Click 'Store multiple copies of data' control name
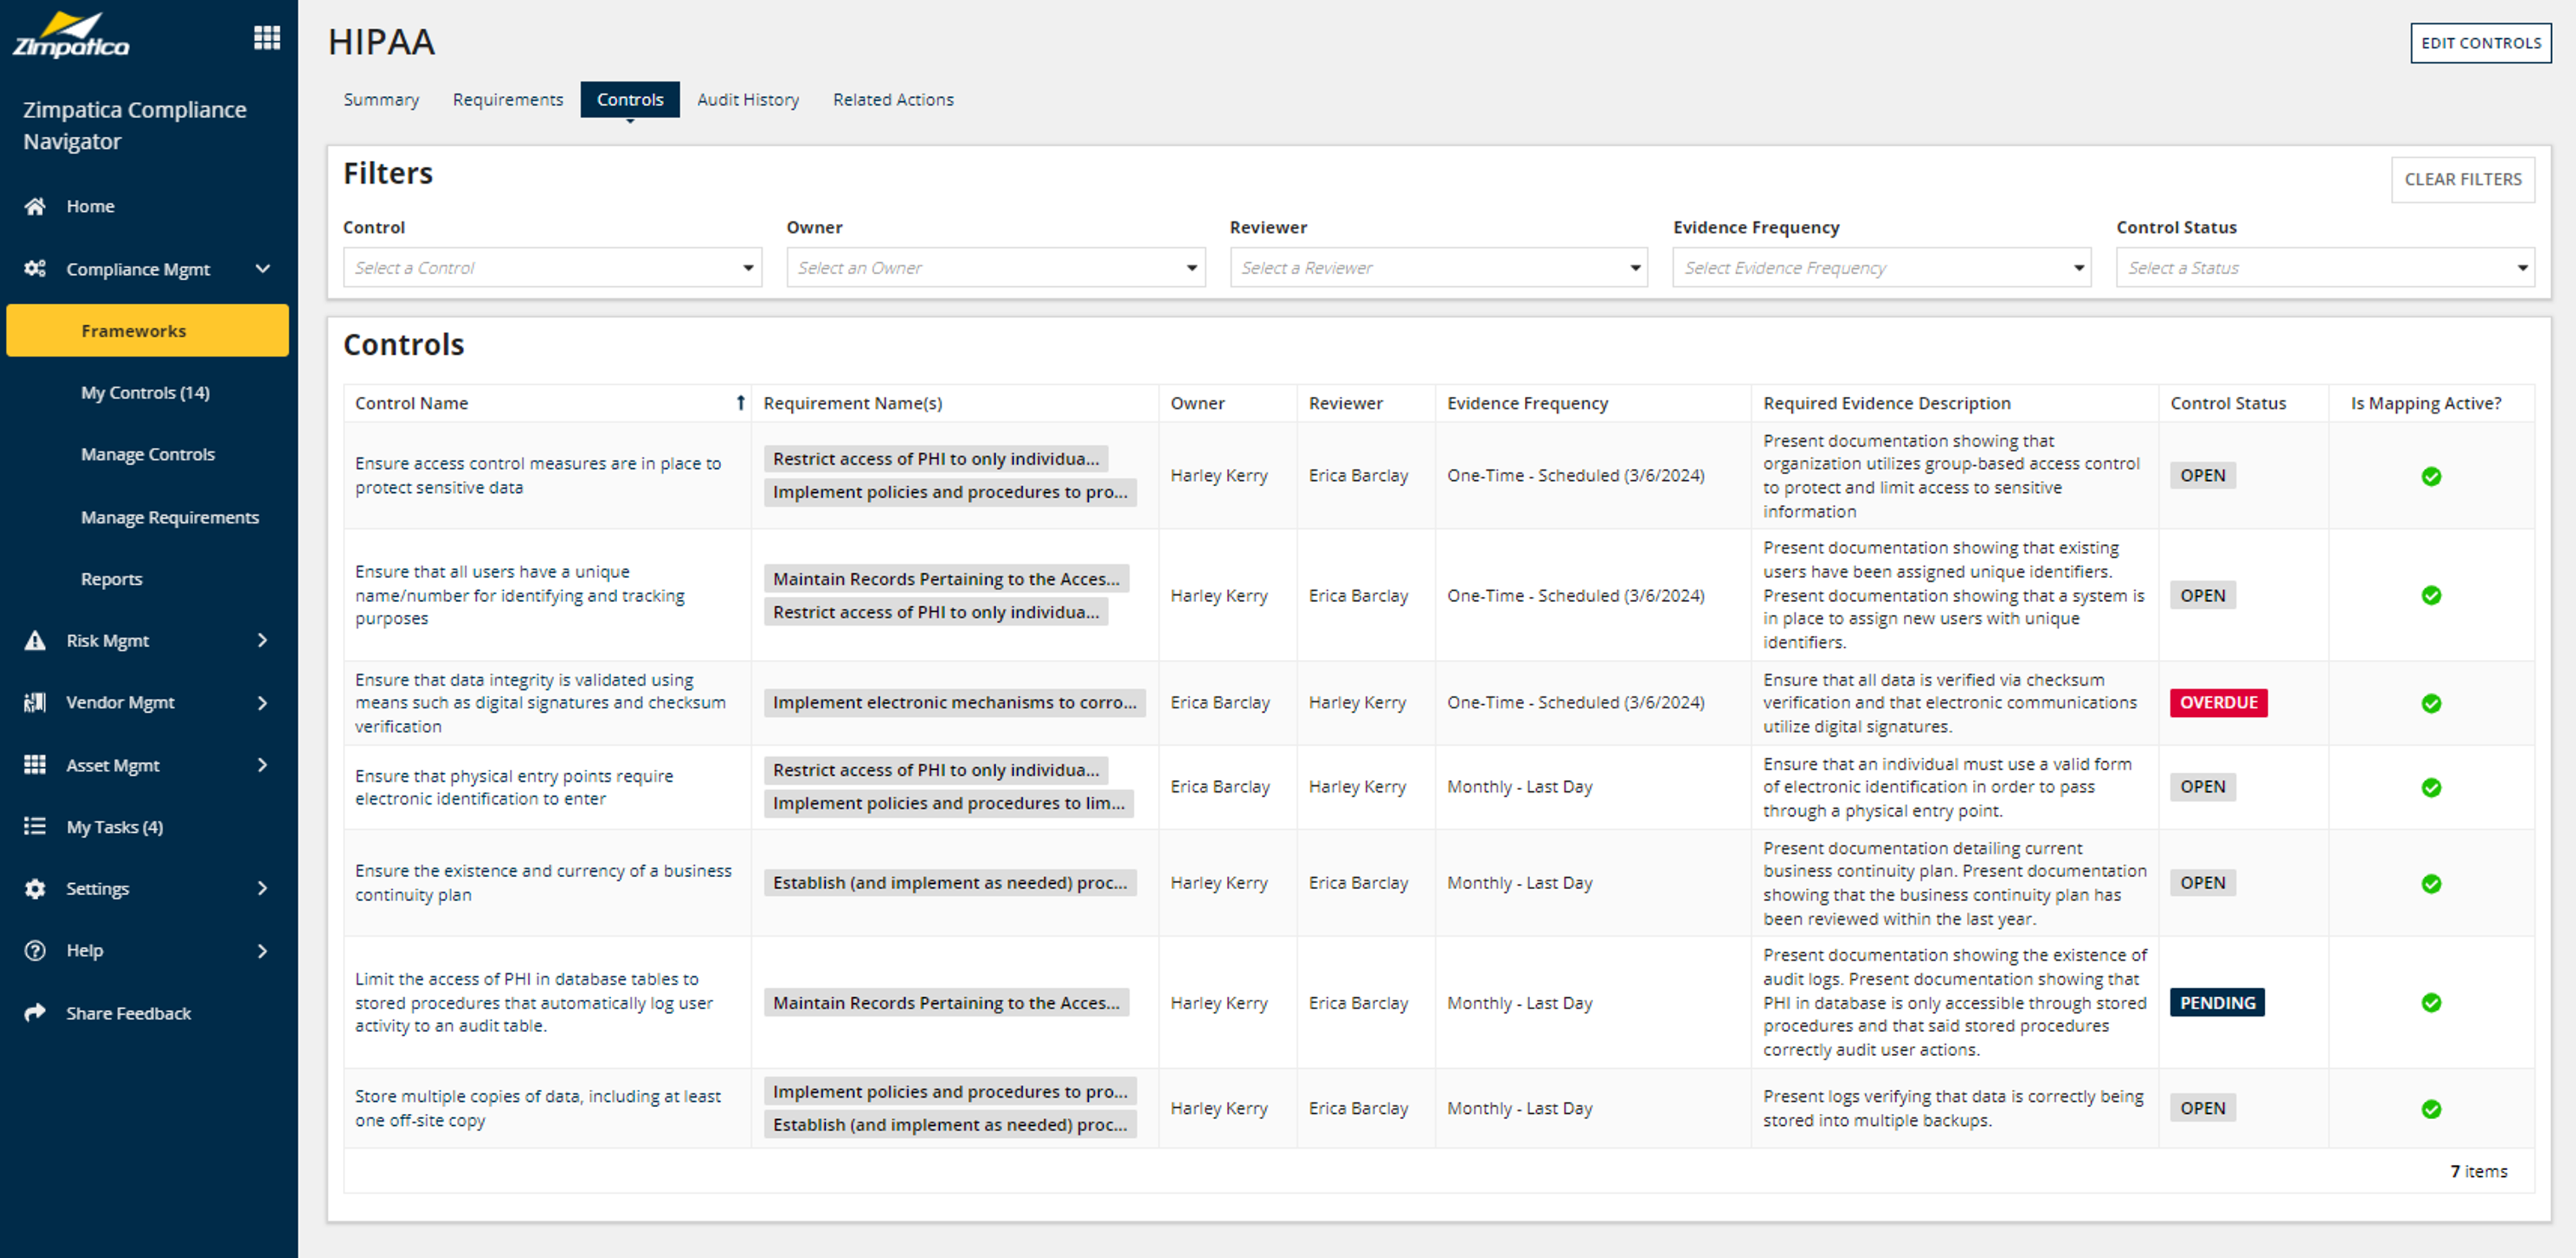 coord(537,1108)
